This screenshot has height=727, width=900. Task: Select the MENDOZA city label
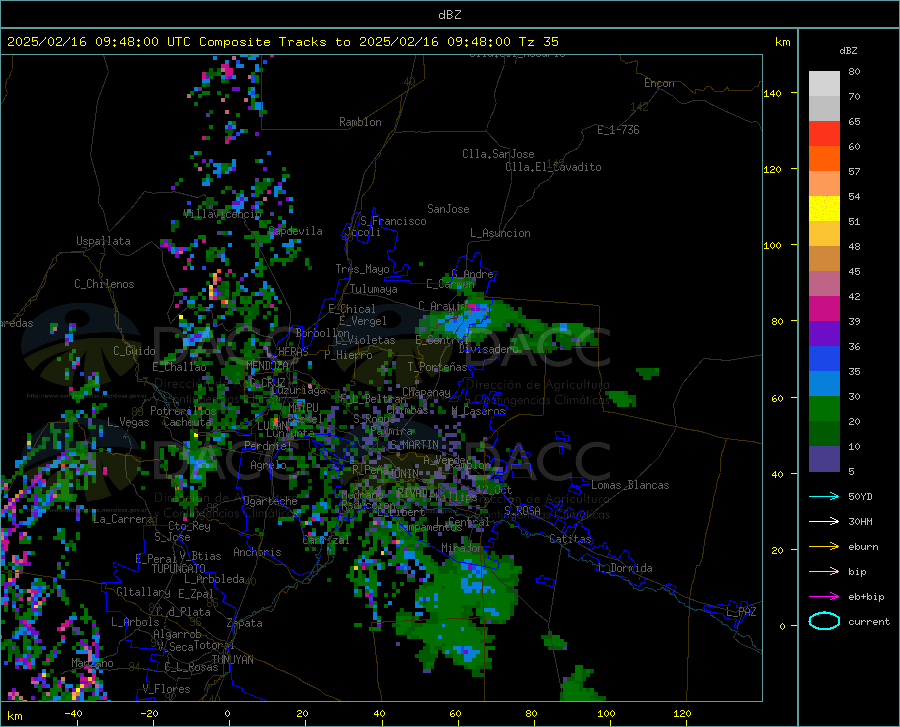[267, 365]
